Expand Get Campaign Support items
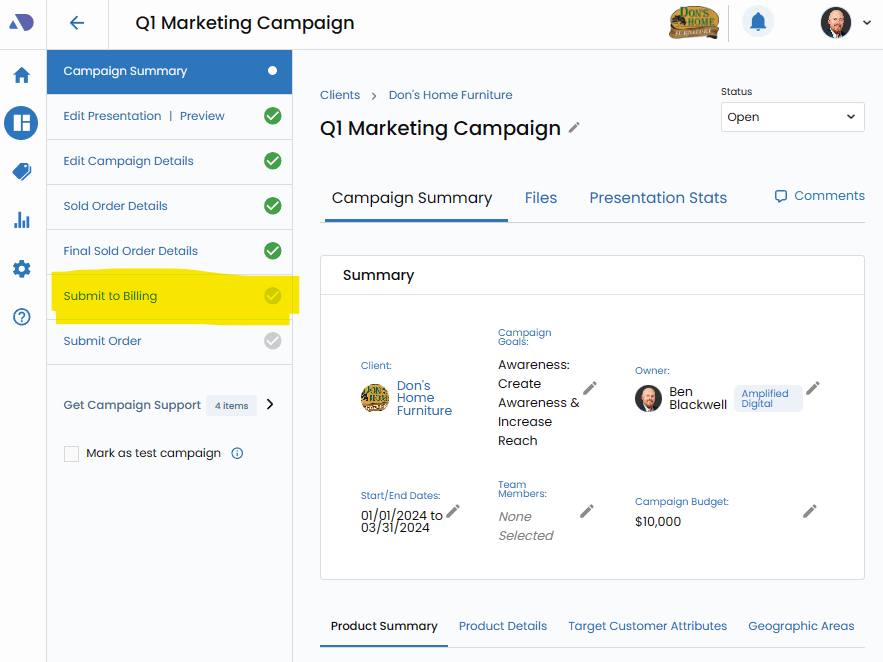883x662 pixels. point(269,405)
